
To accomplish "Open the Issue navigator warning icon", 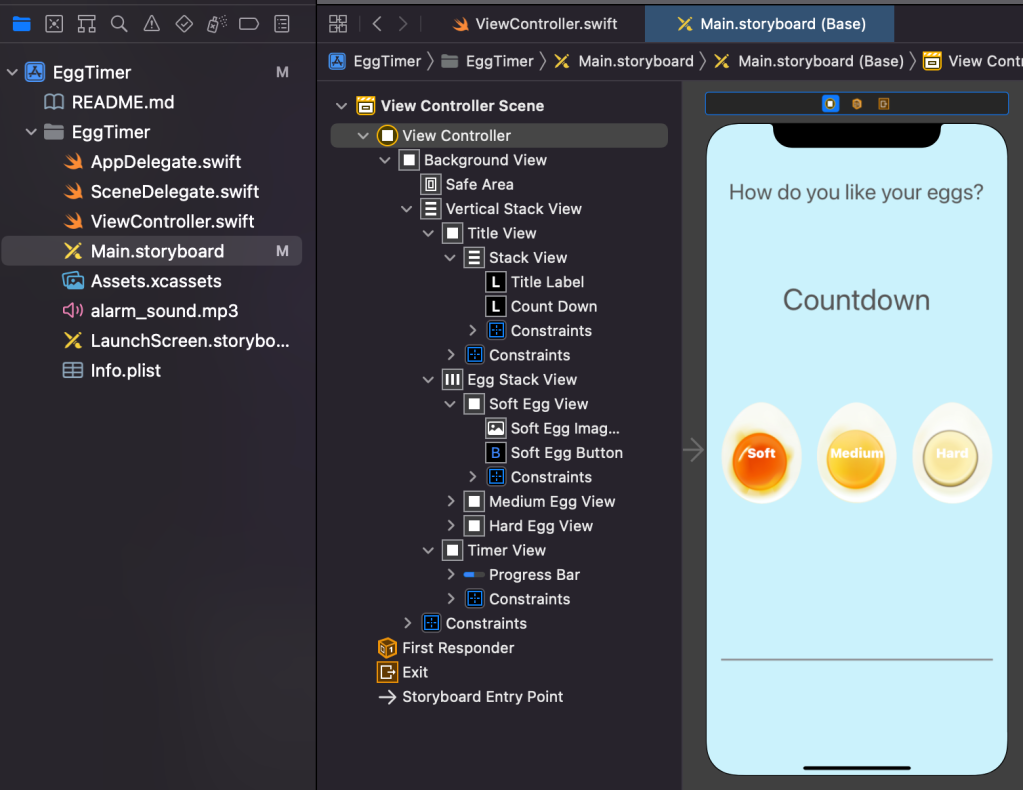I will tap(151, 23).
